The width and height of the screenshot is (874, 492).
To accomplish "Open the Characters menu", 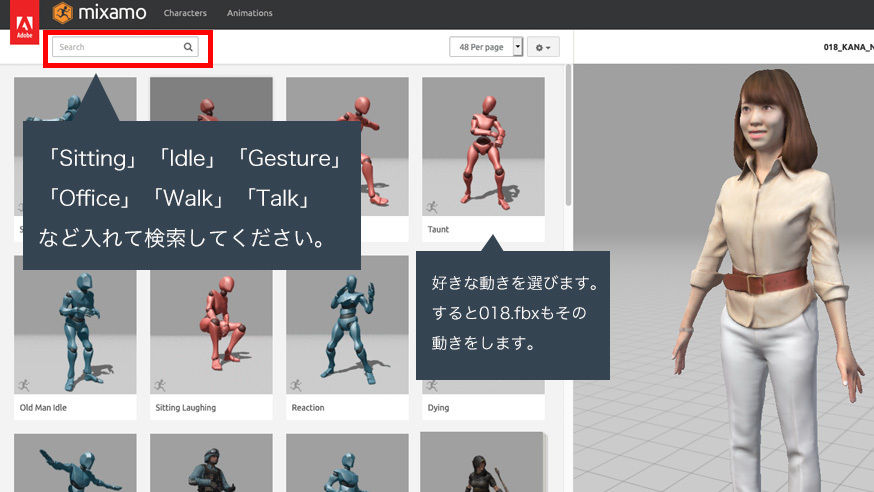I will point(185,13).
